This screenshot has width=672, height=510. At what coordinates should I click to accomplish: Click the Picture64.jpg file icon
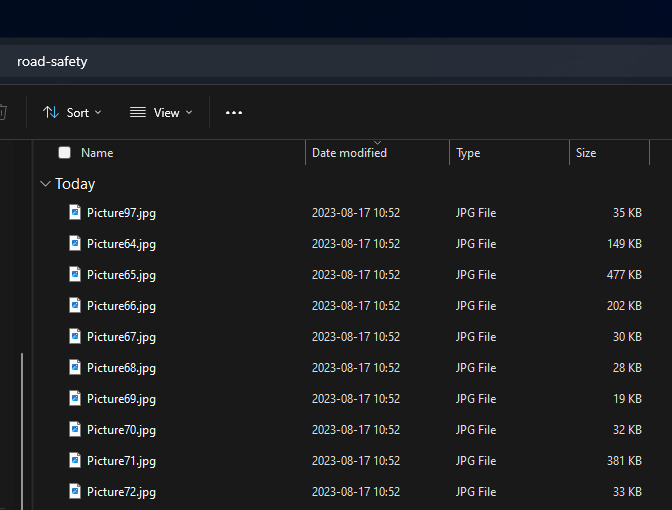pyautogui.click(x=75, y=243)
